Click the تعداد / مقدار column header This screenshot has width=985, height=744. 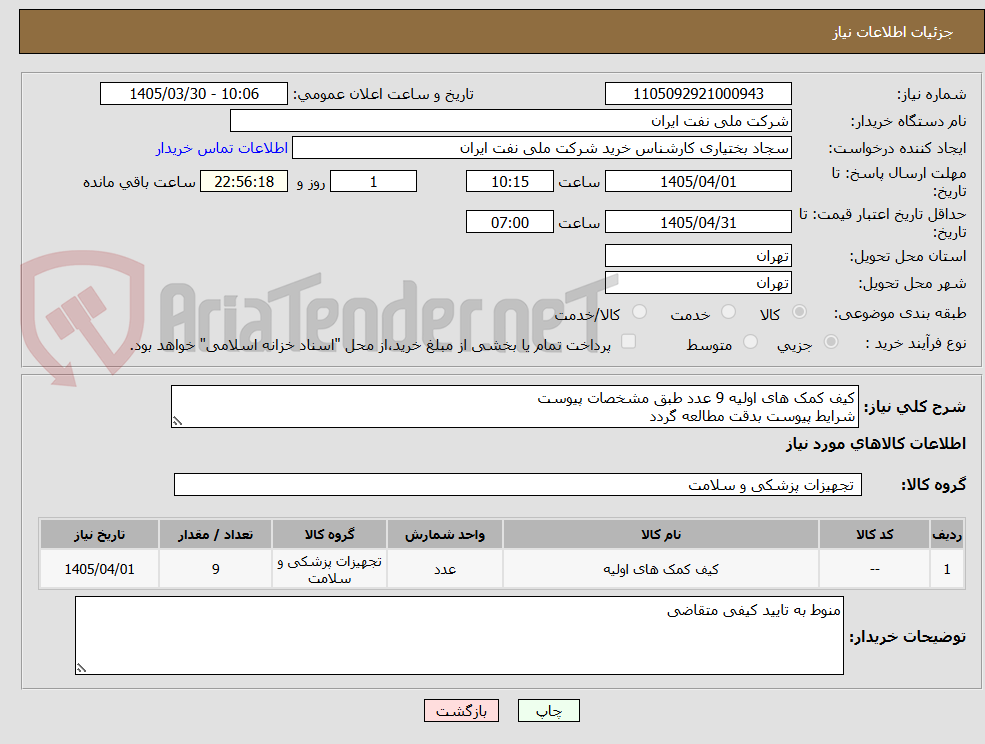pyautogui.click(x=215, y=534)
